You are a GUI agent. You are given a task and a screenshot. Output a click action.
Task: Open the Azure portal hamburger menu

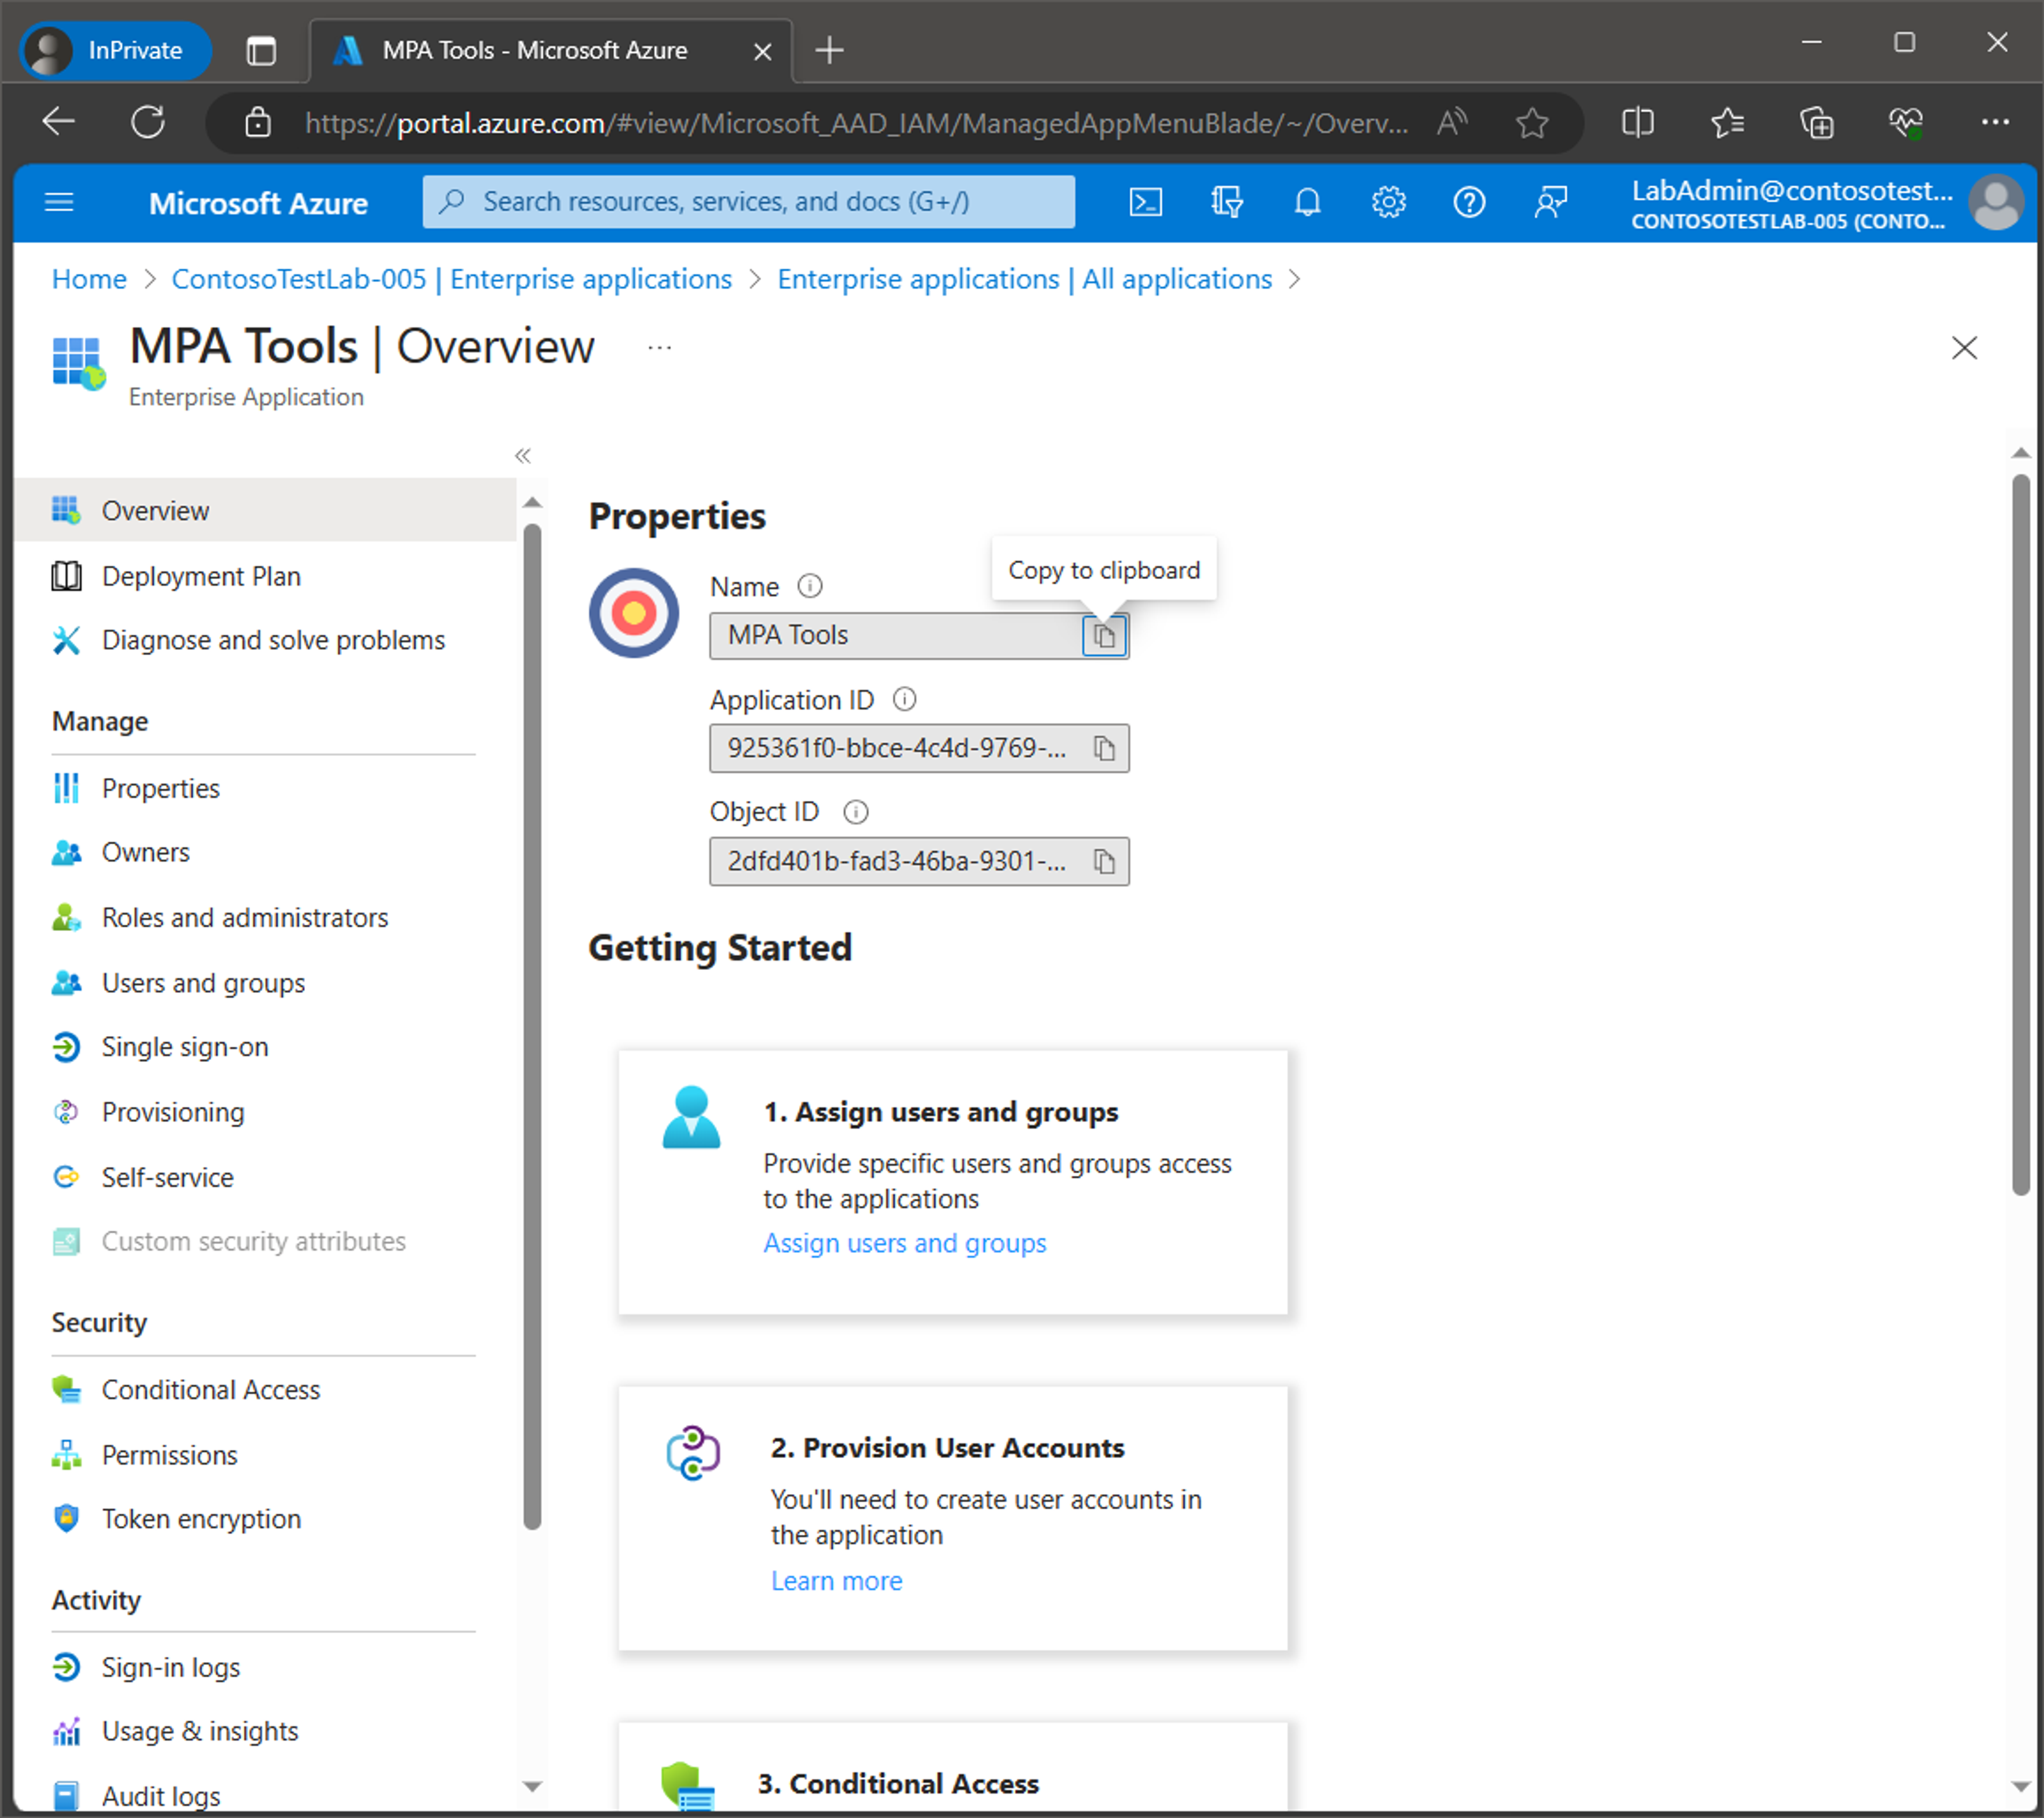click(x=60, y=203)
